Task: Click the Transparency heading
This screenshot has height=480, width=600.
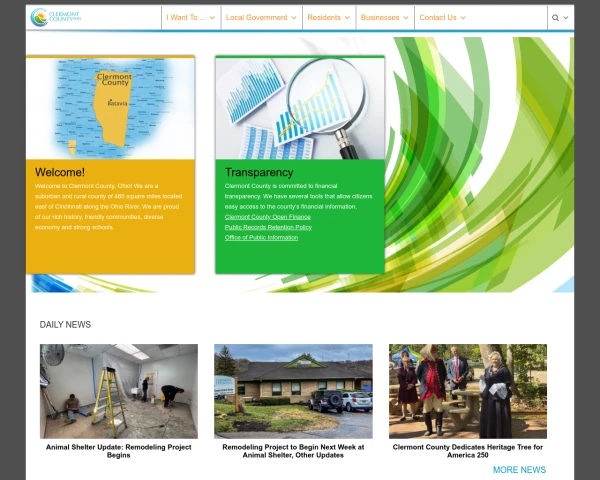Action: [x=259, y=172]
